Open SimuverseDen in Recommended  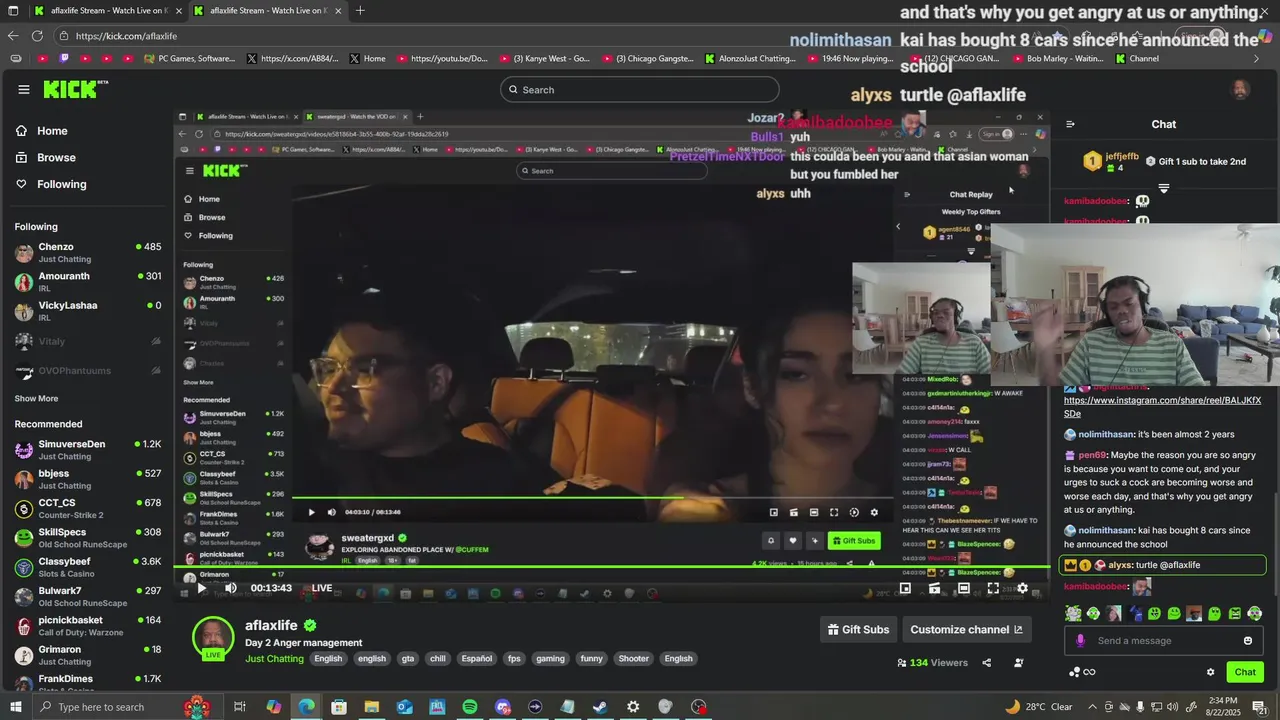pyautogui.click(x=87, y=450)
